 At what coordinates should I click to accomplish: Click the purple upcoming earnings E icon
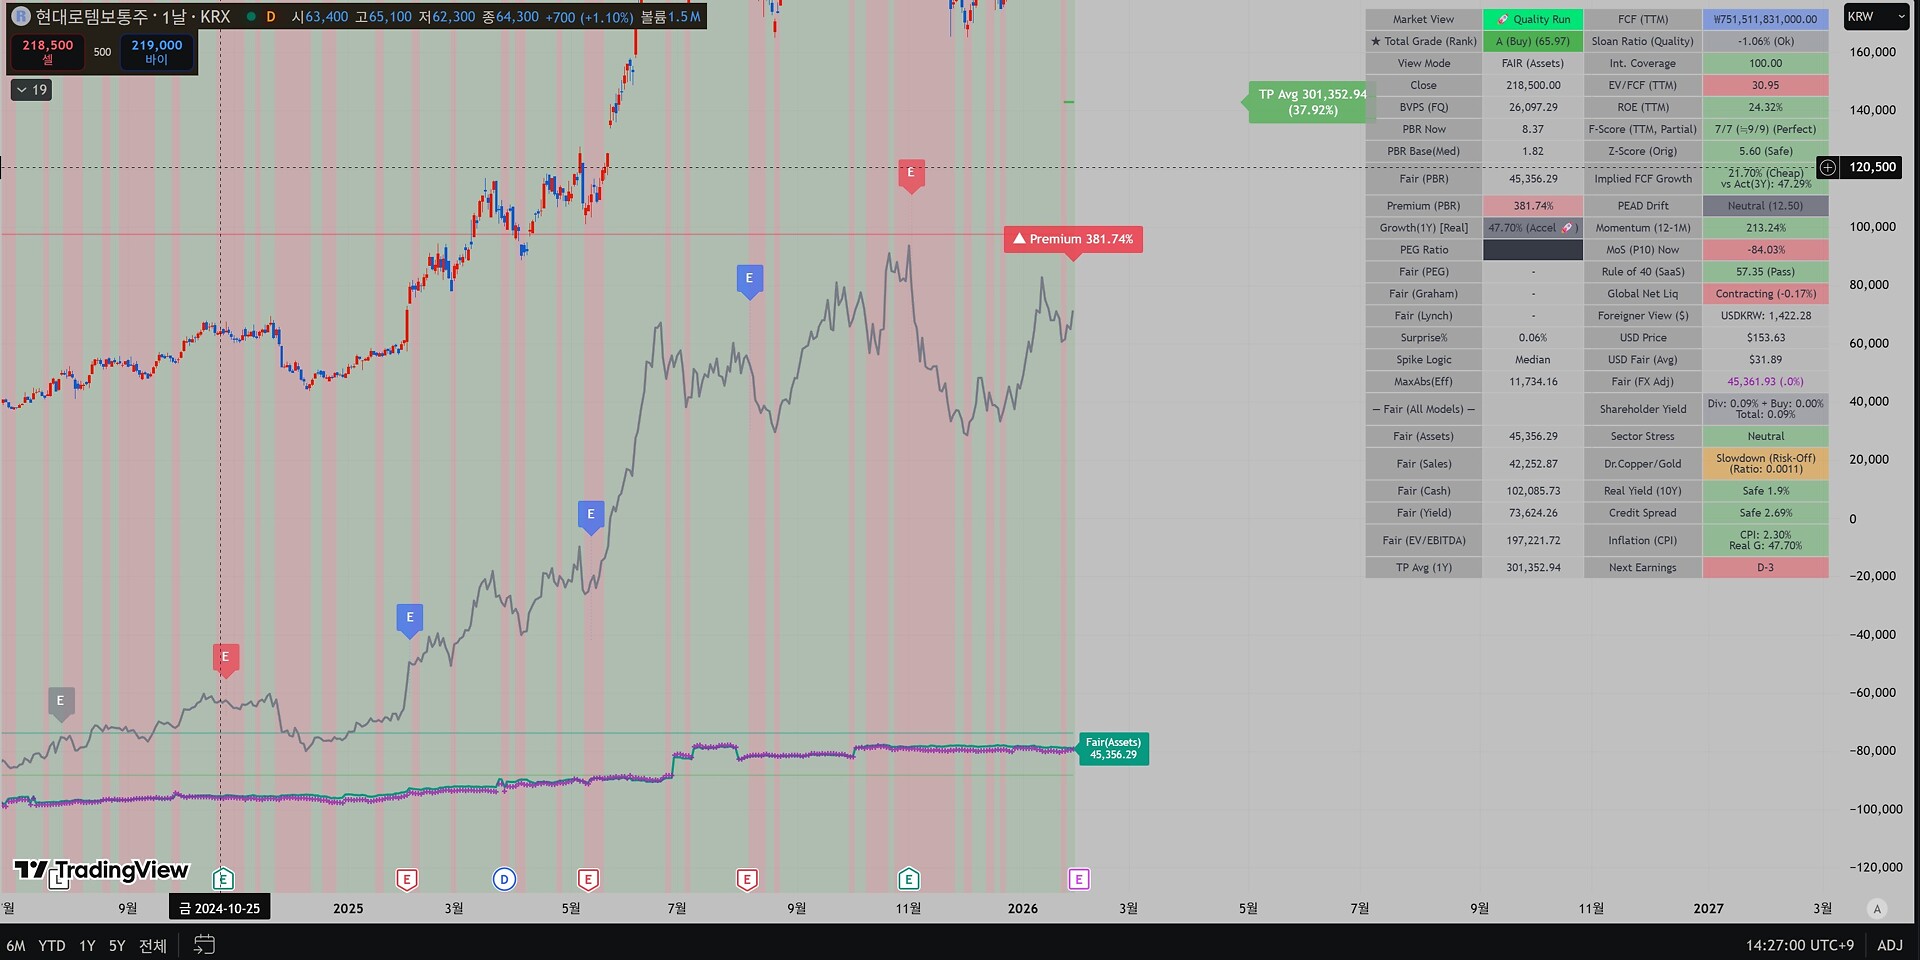(1078, 879)
